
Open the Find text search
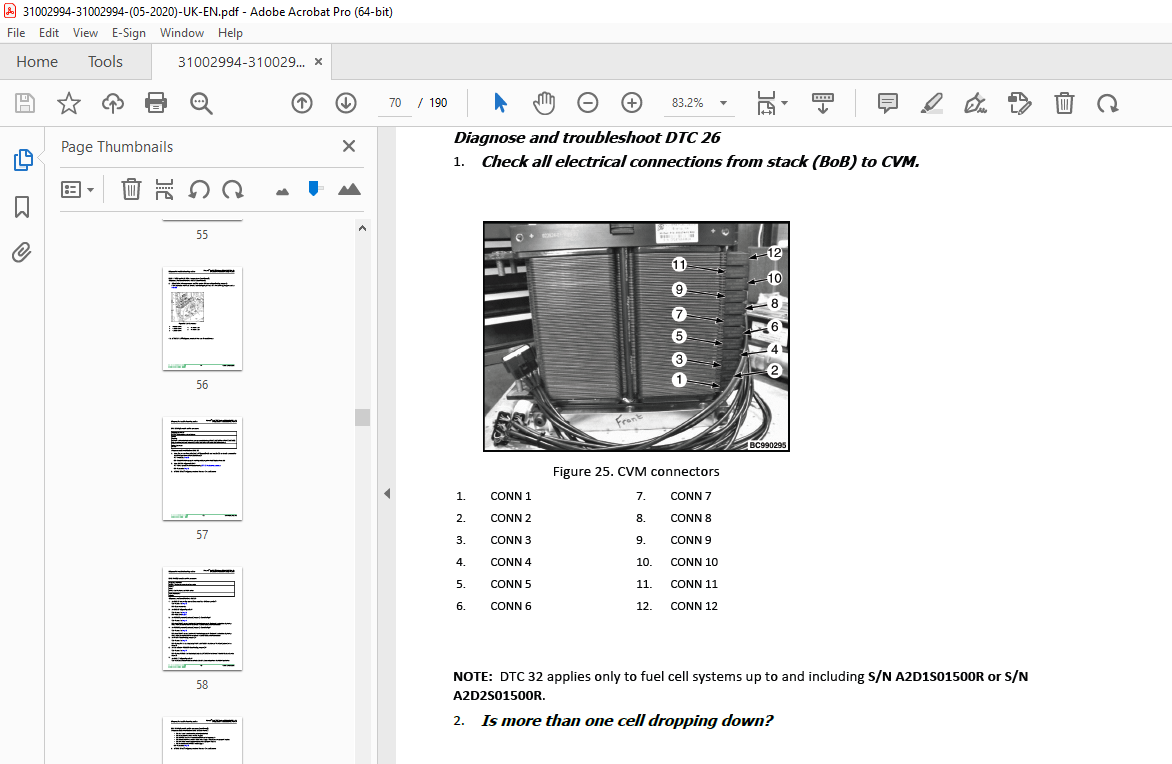click(201, 103)
